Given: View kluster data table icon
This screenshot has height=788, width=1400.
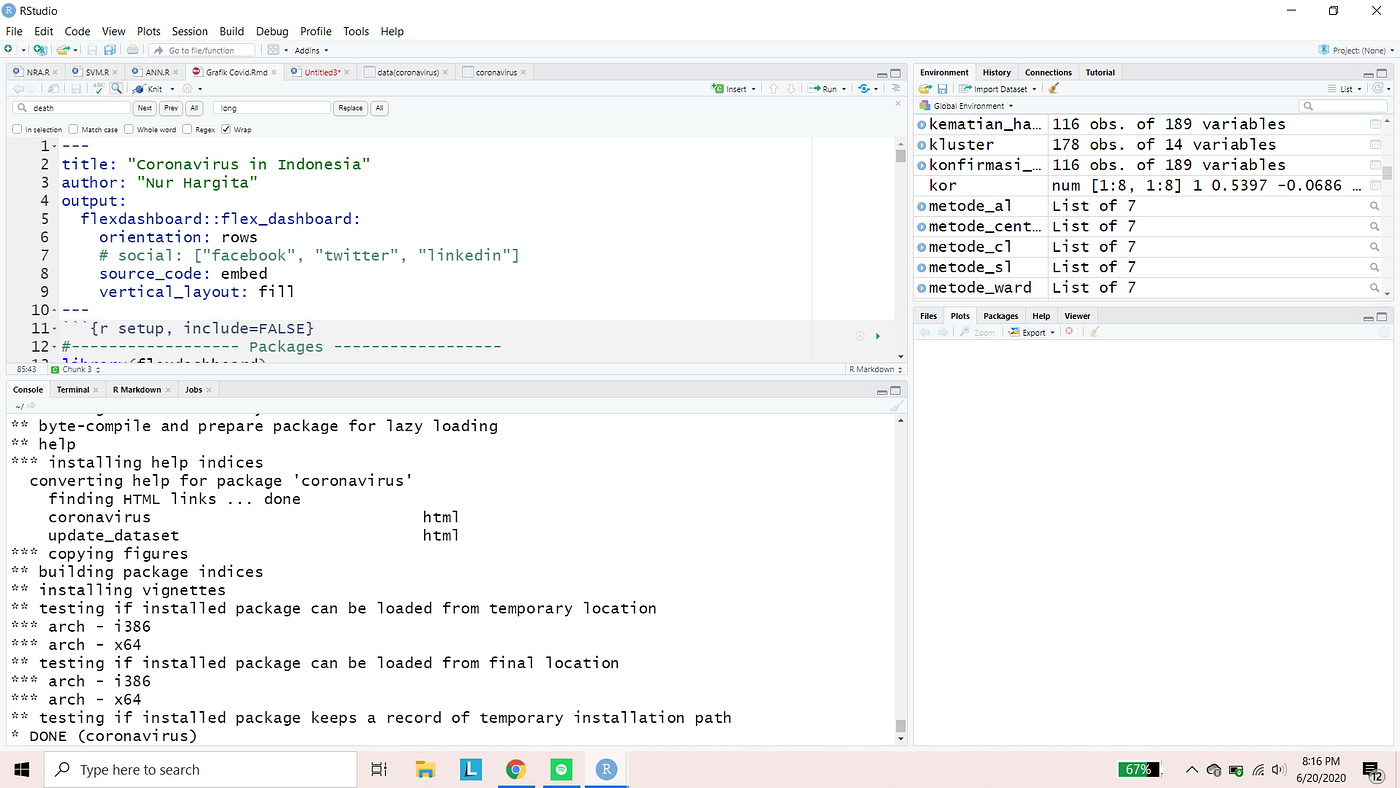Looking at the screenshot, I should [1375, 145].
